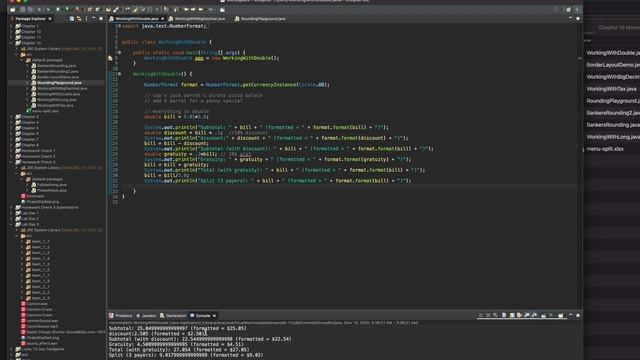The width and height of the screenshot is (640, 360).
Task: Maximize the Console panel
Action: [578, 315]
